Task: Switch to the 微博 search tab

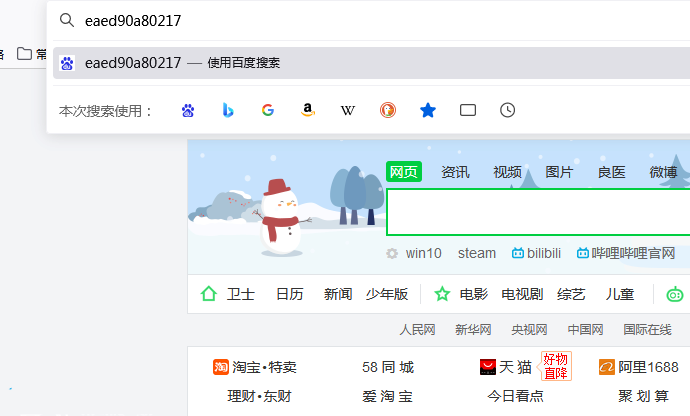Action: (664, 172)
